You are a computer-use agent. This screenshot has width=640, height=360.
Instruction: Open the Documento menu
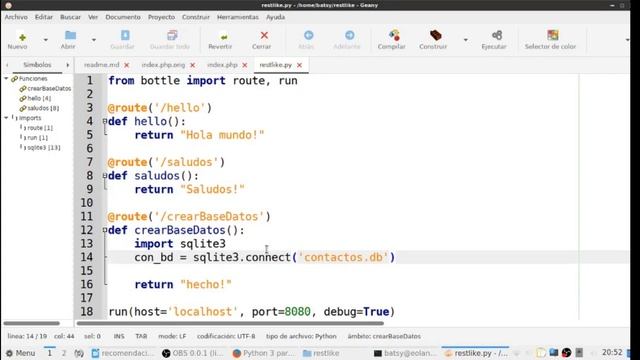pyautogui.click(x=123, y=17)
